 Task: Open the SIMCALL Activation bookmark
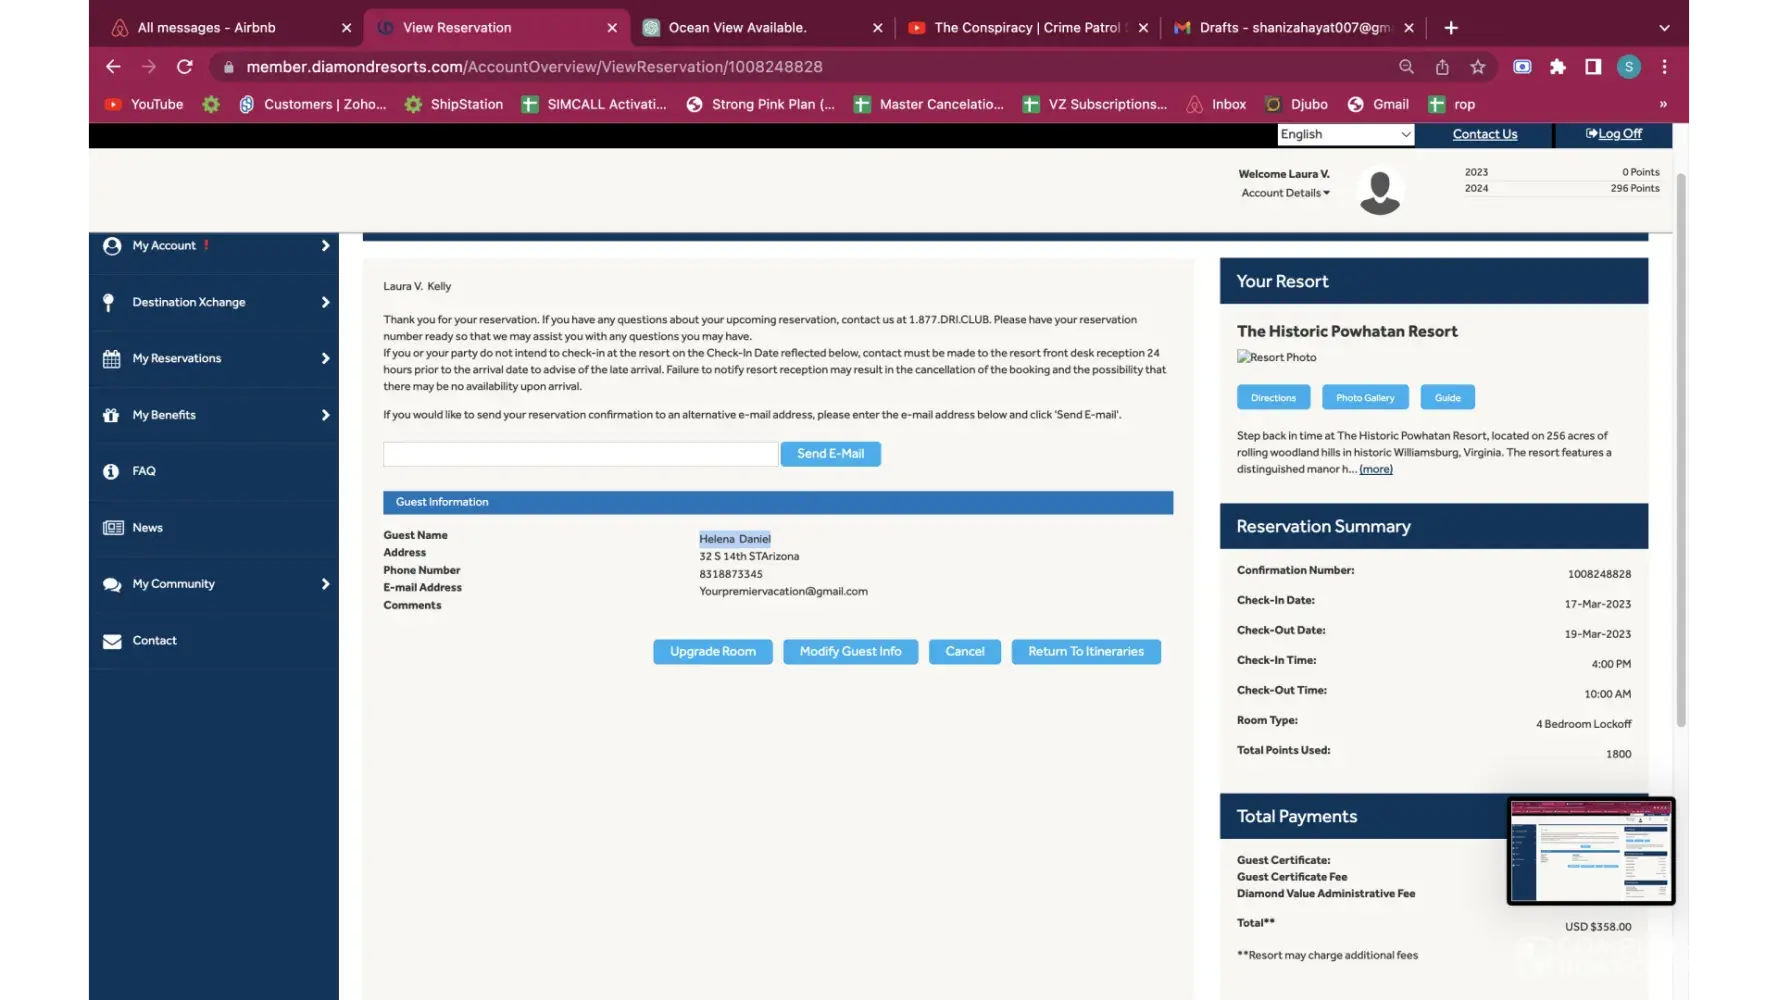[594, 104]
